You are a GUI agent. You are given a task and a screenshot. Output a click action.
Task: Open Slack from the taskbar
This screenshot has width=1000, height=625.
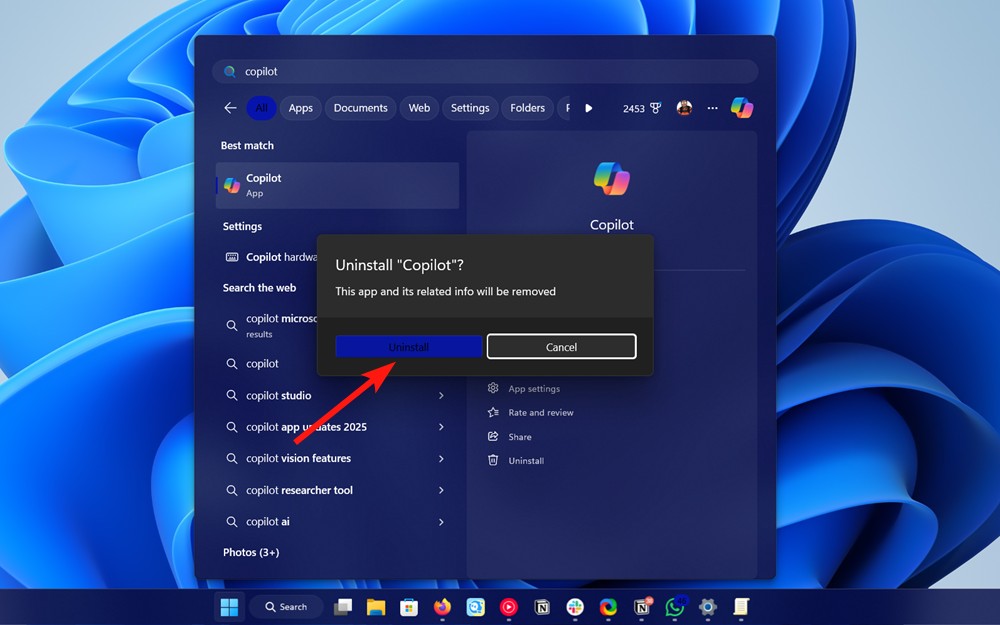coord(575,607)
